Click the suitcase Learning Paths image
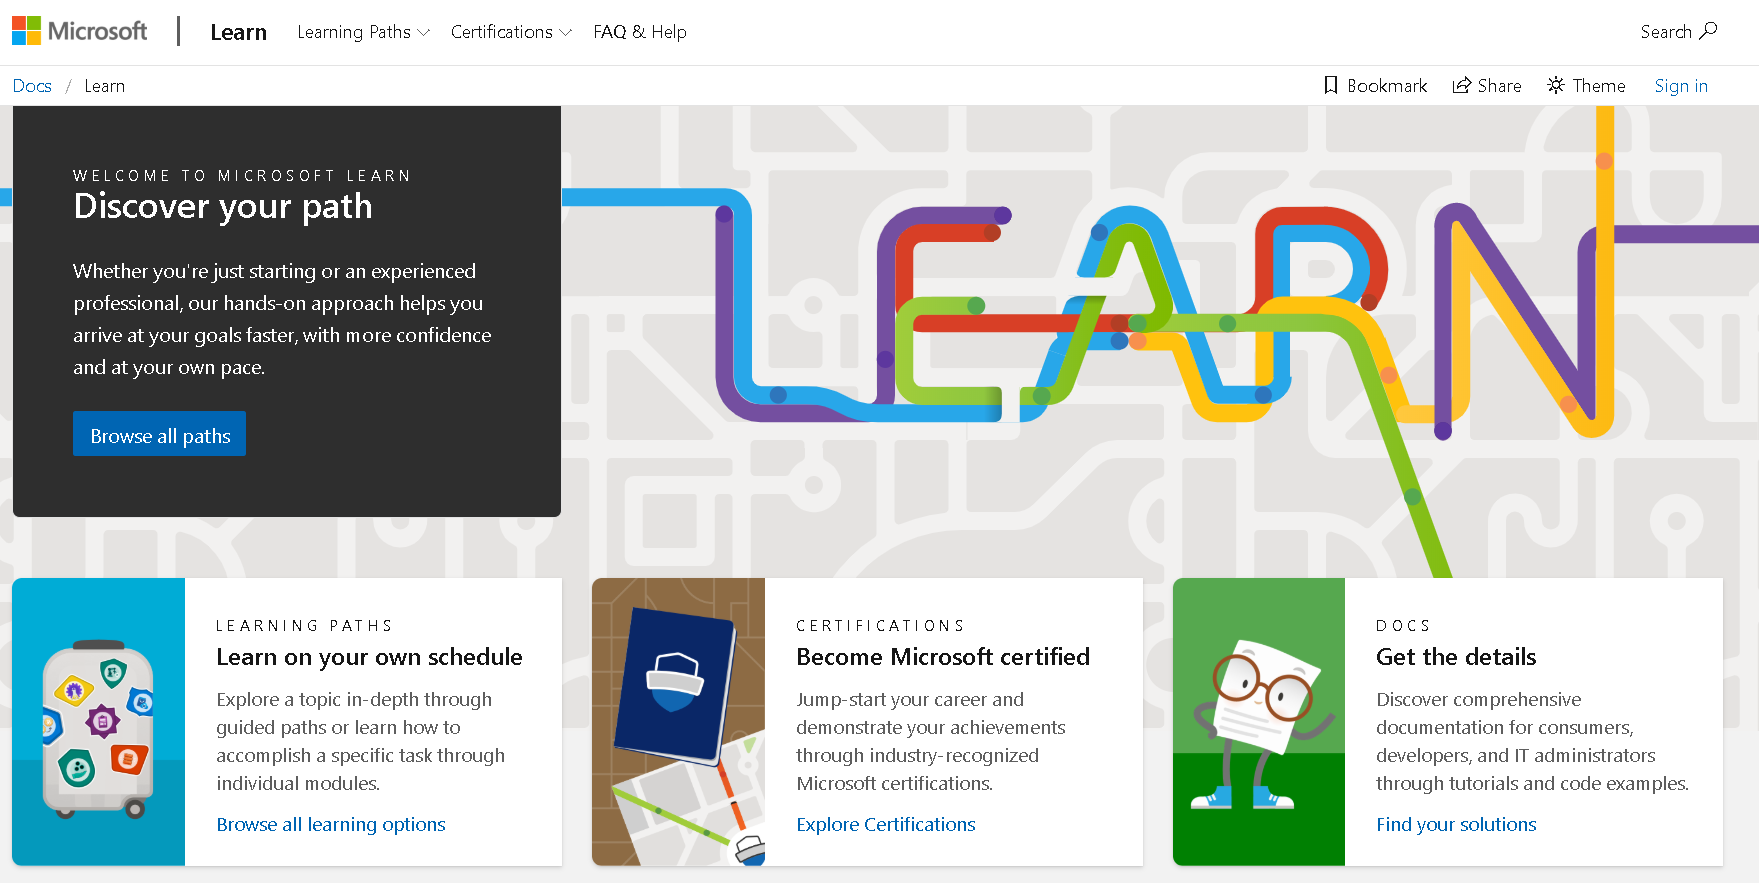1759x883 pixels. (98, 721)
